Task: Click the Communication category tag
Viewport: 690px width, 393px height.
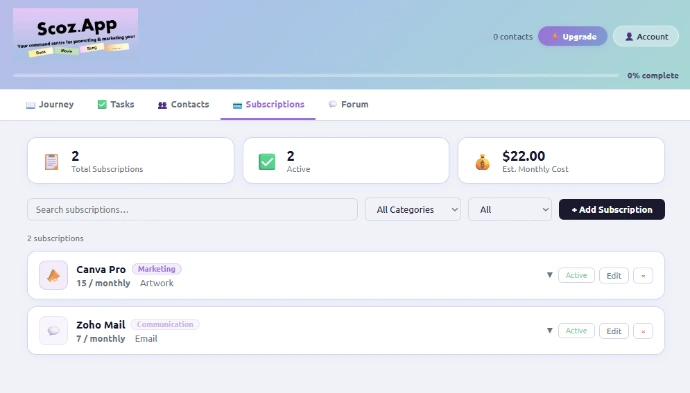Action: click(165, 324)
